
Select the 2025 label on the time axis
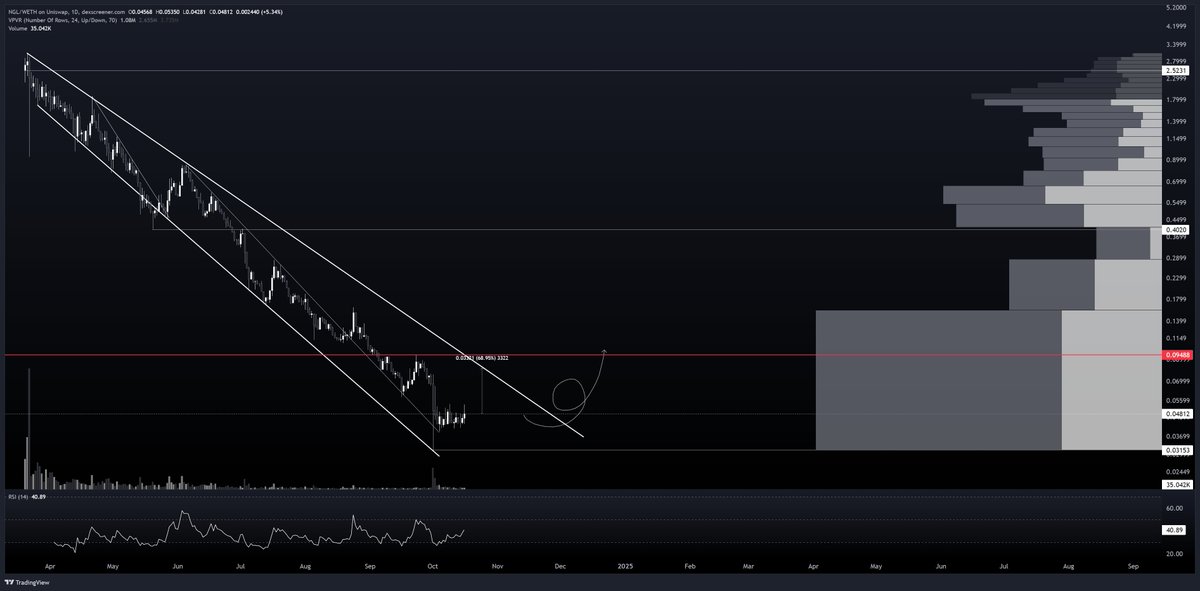[x=625, y=565]
